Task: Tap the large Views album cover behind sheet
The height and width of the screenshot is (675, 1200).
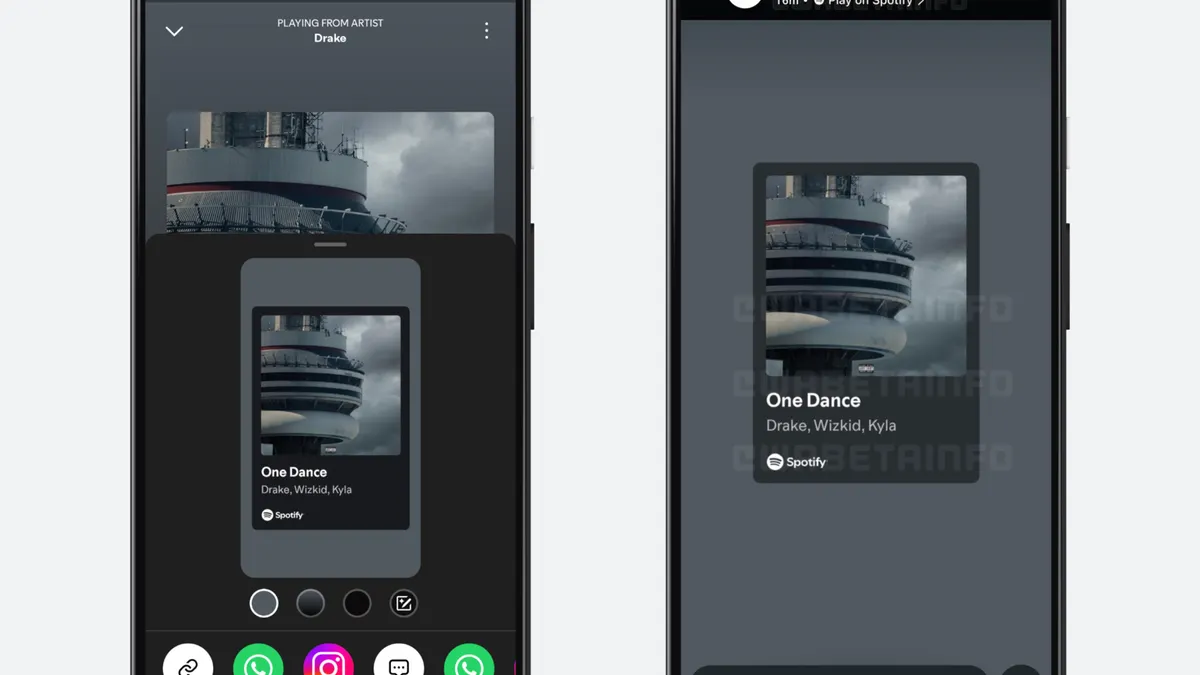Action: [330, 173]
